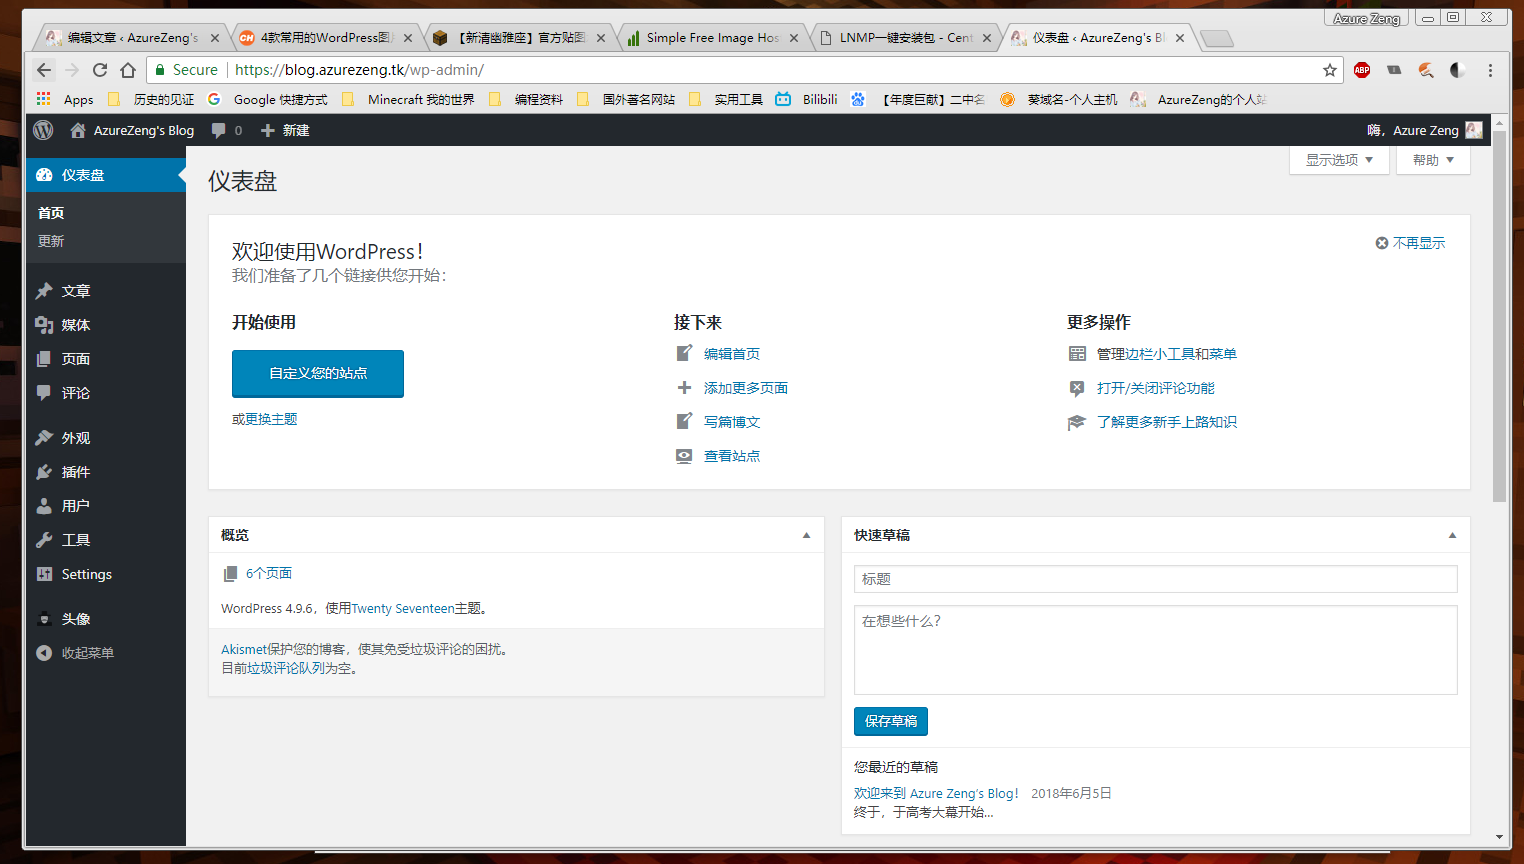Open 实用工具 bookmark folder
The image size is (1524, 864).
click(x=726, y=99)
